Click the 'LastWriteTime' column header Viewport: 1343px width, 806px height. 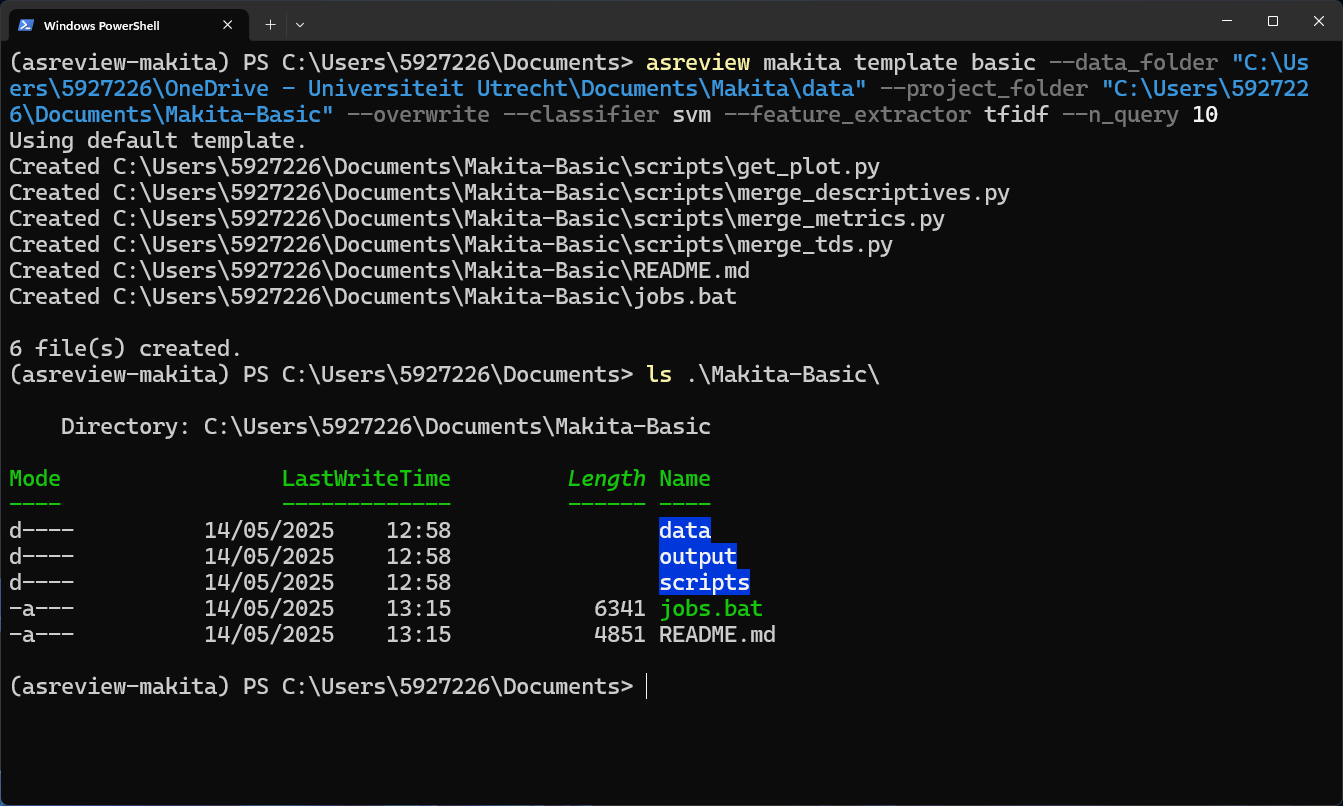click(x=366, y=478)
